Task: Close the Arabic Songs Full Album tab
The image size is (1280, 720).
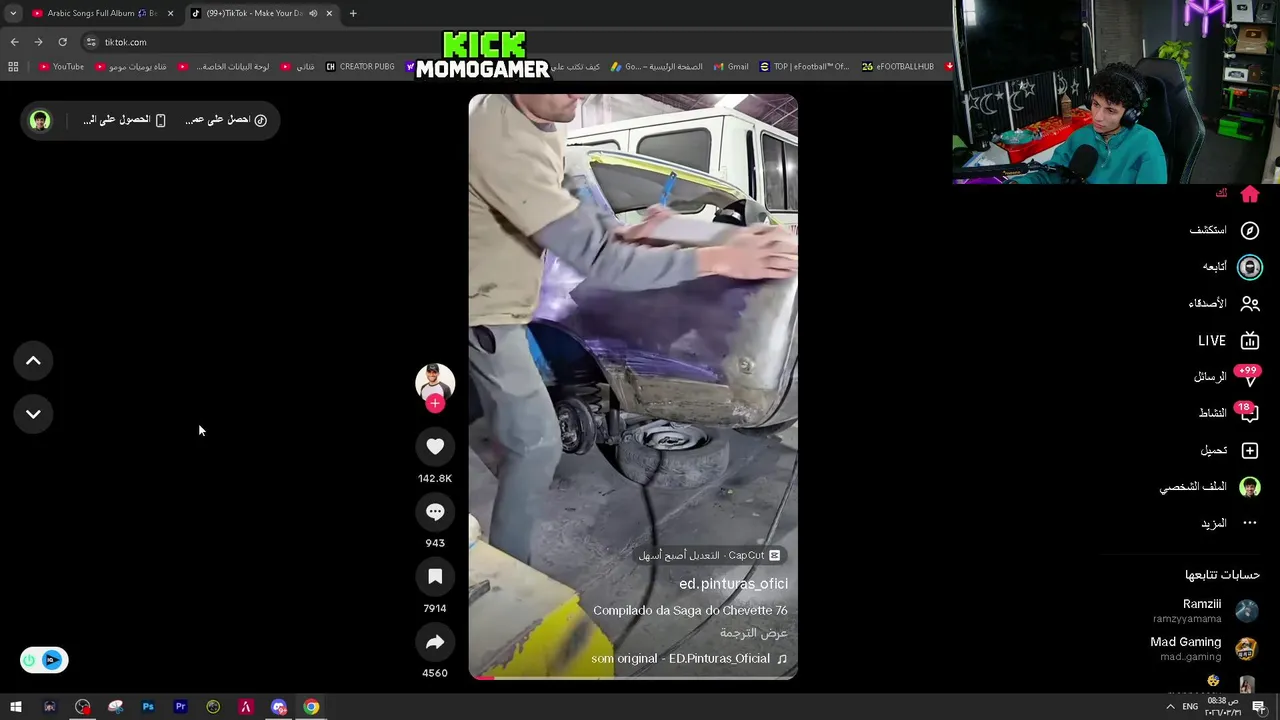Action: click(x=170, y=13)
